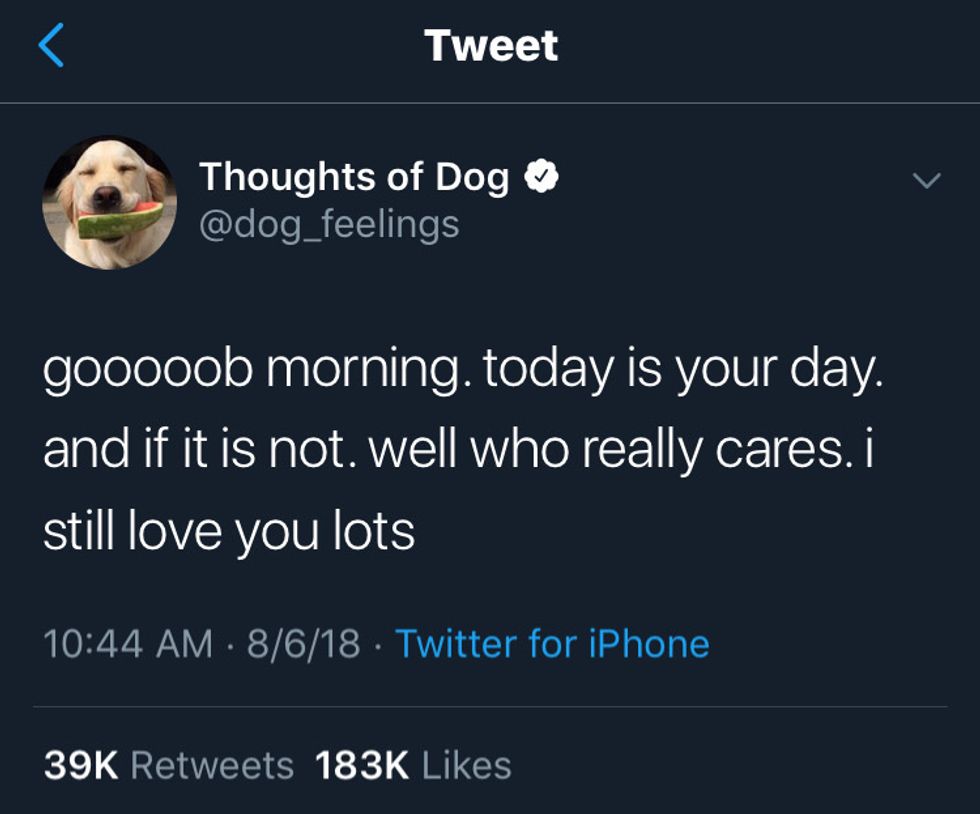
Task: Open the Thoughts of Dog profile picture
Action: (x=109, y=202)
